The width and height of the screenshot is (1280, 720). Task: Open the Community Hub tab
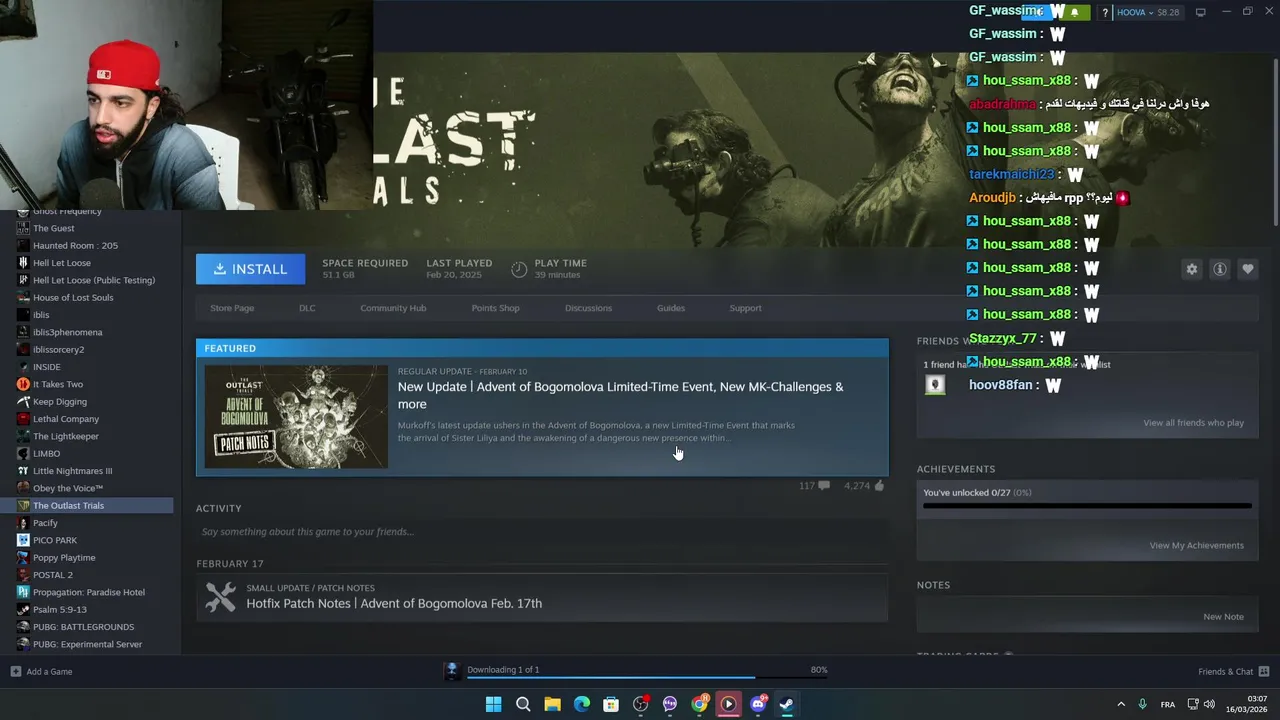tap(393, 308)
